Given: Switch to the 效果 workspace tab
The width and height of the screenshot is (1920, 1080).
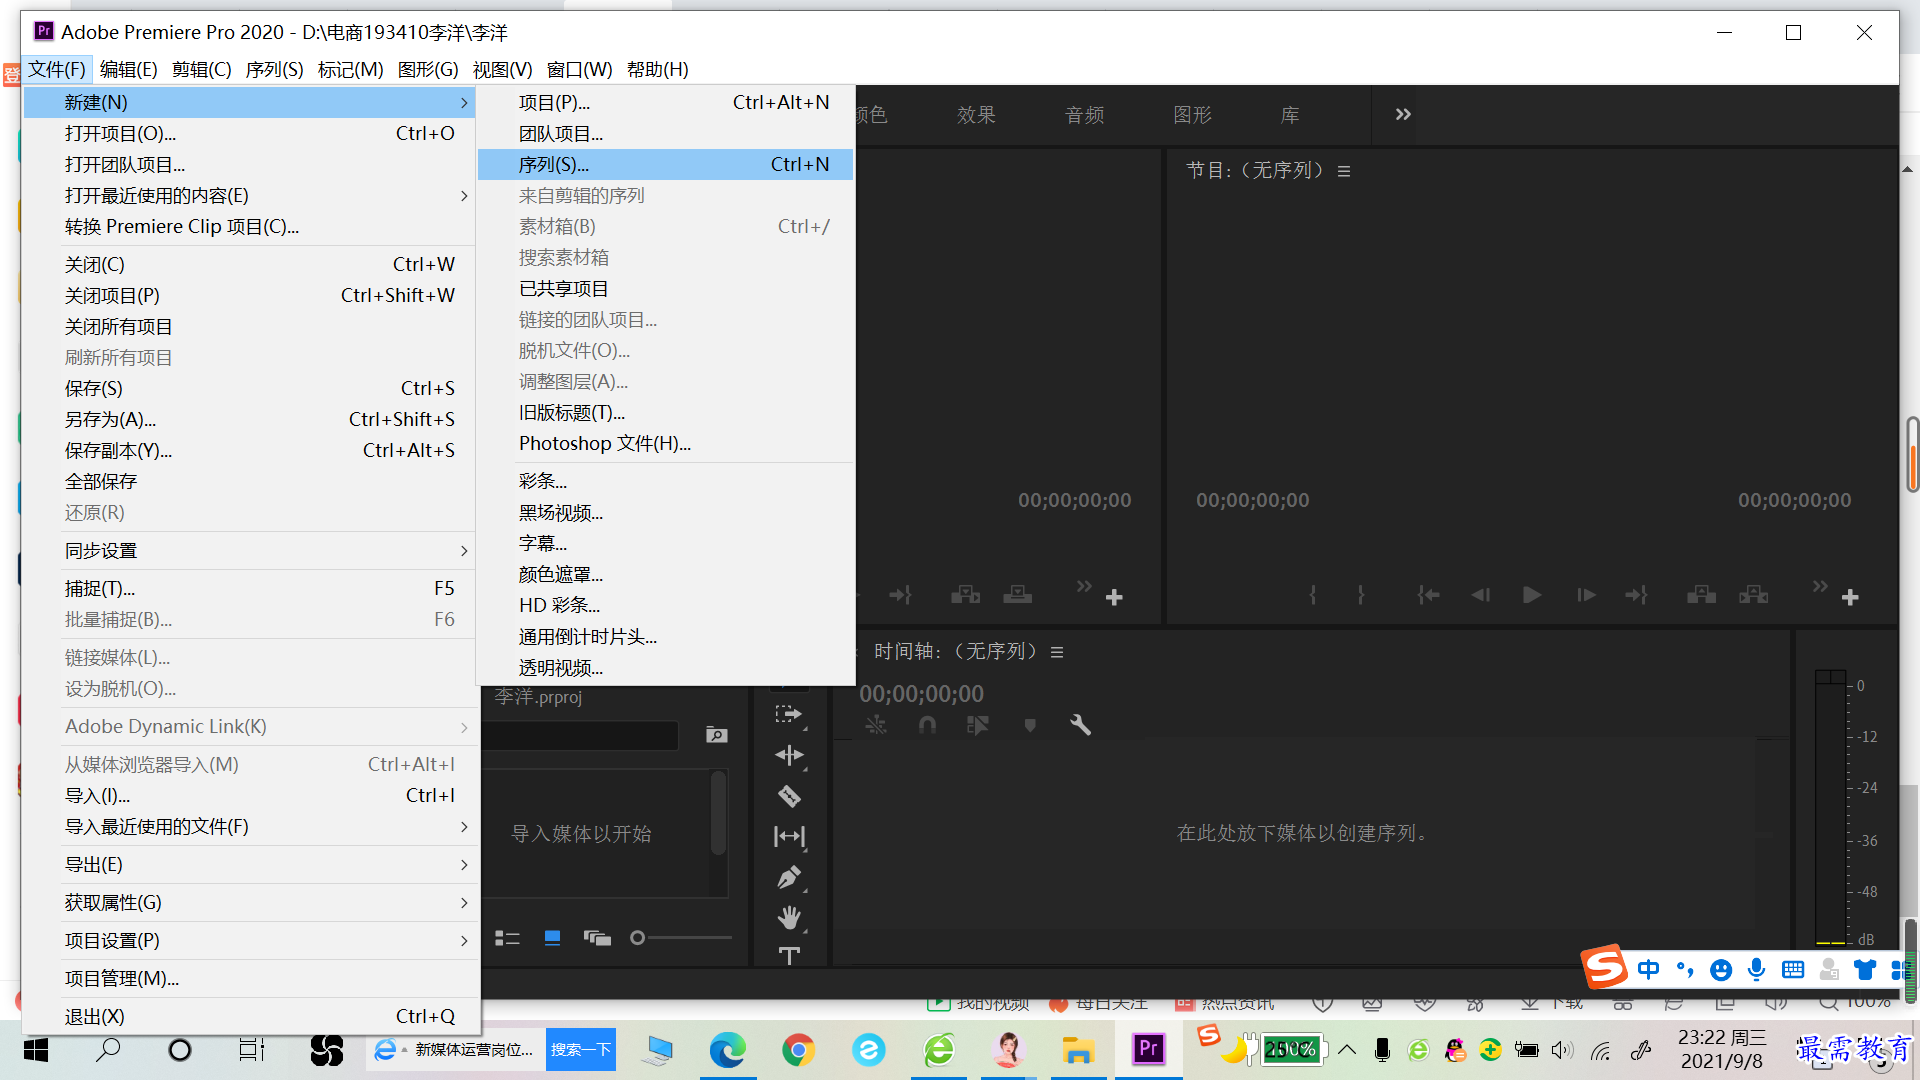Looking at the screenshot, I should point(976,115).
